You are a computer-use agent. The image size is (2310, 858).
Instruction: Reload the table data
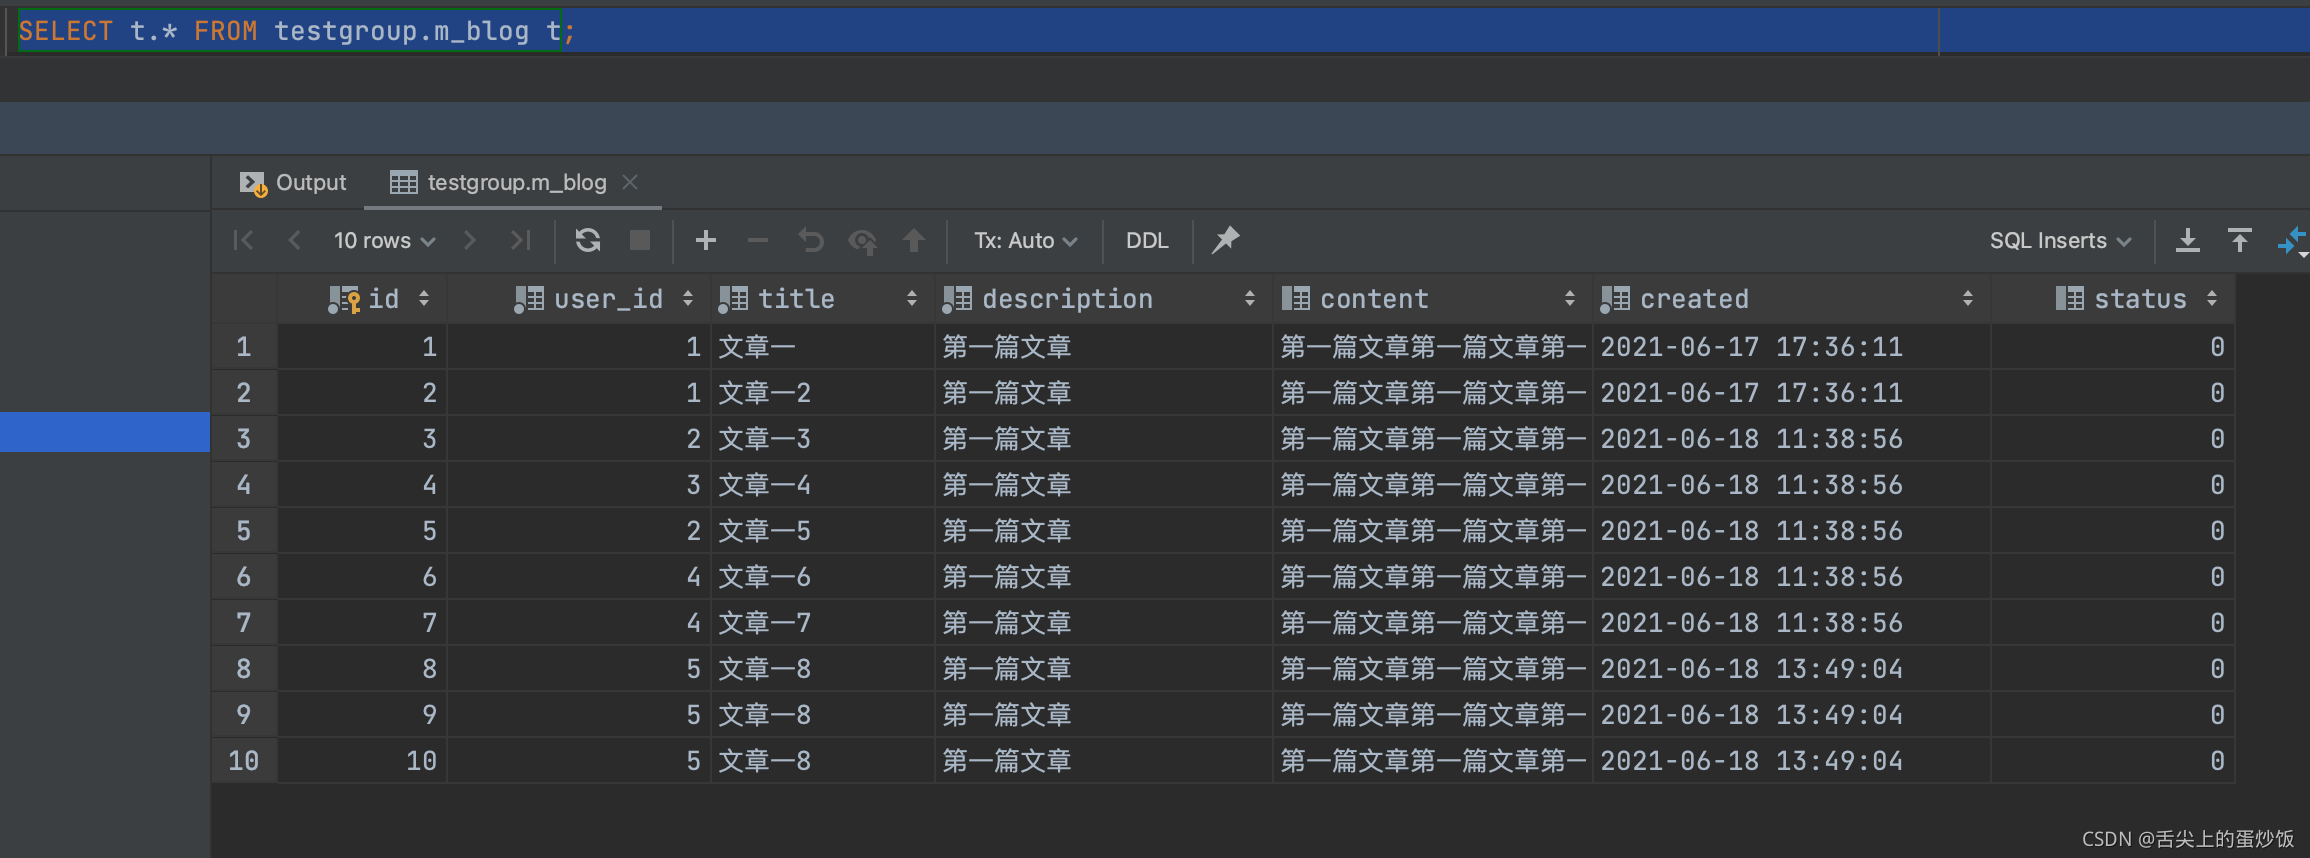point(588,240)
